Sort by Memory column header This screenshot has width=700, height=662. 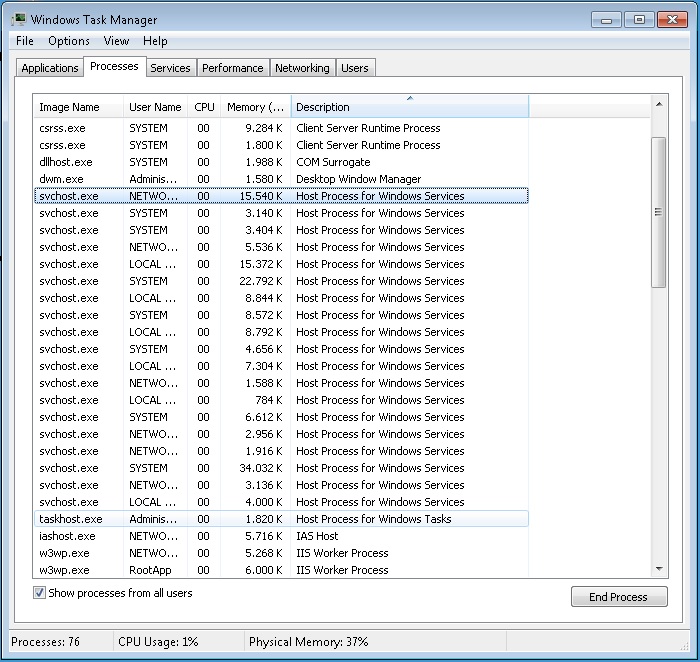click(255, 107)
